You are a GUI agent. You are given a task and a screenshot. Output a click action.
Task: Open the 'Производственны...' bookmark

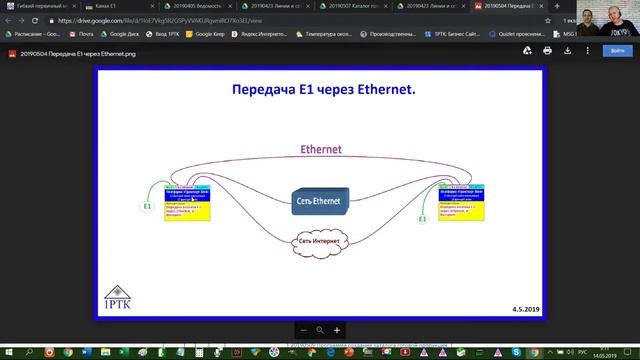pyautogui.click(x=388, y=34)
